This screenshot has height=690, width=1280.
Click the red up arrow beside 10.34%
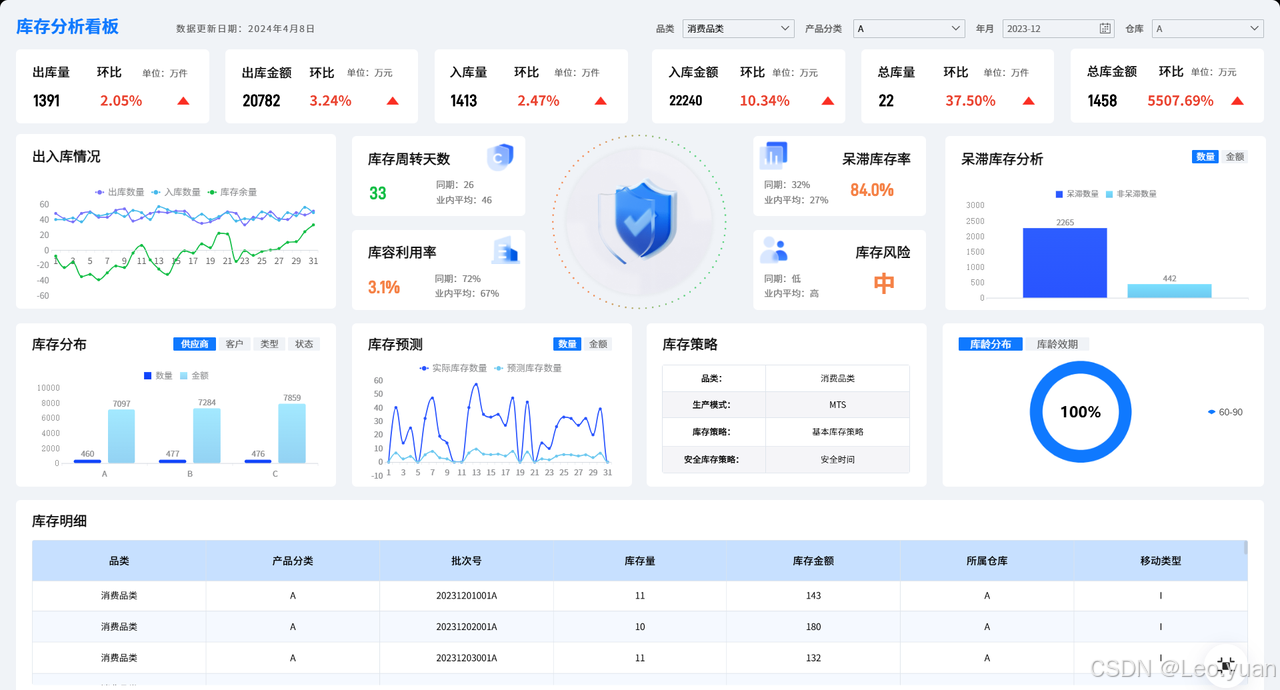[x=828, y=101]
